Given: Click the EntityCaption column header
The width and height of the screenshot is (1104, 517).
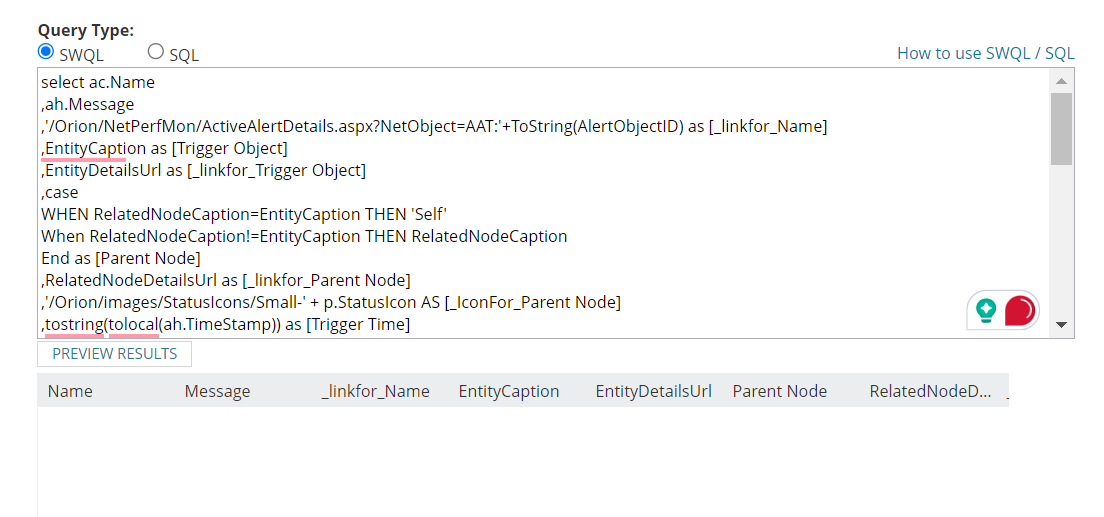Looking at the screenshot, I should [x=508, y=391].
